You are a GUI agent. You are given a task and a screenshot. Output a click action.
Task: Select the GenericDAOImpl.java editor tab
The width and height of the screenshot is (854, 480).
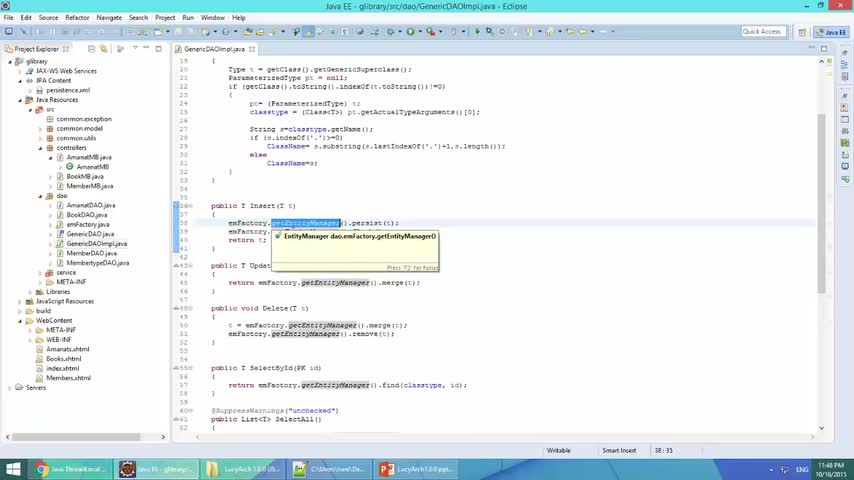tap(214, 49)
